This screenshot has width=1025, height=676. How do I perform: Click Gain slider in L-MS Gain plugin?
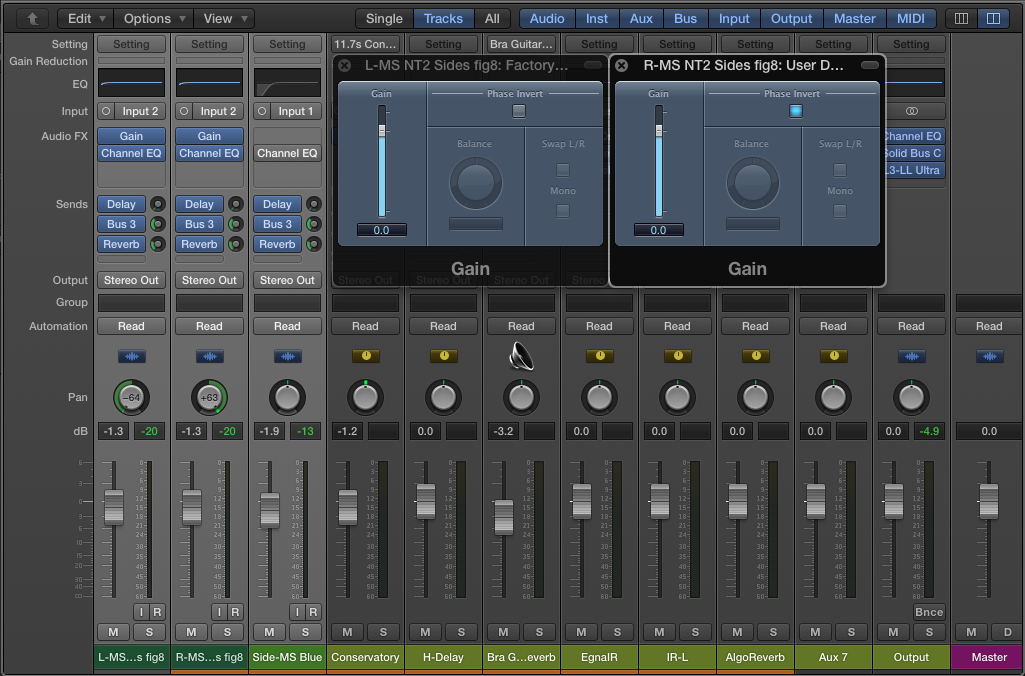click(382, 131)
